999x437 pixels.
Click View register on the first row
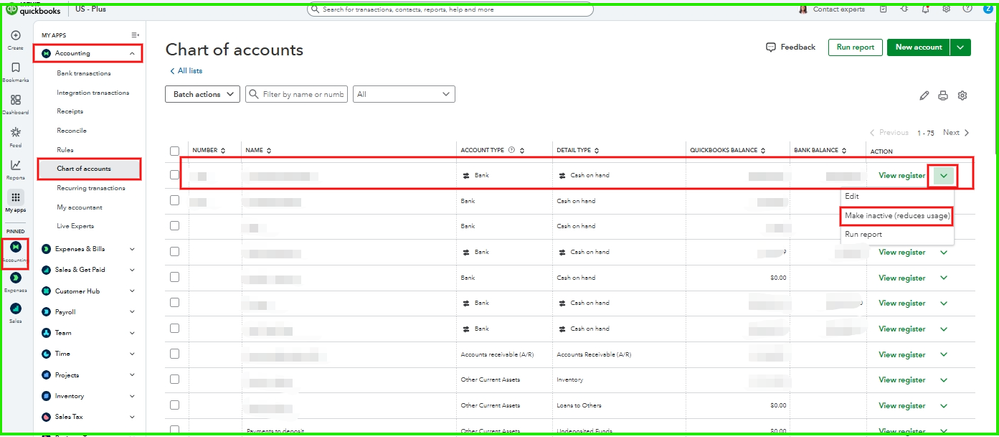[902, 175]
